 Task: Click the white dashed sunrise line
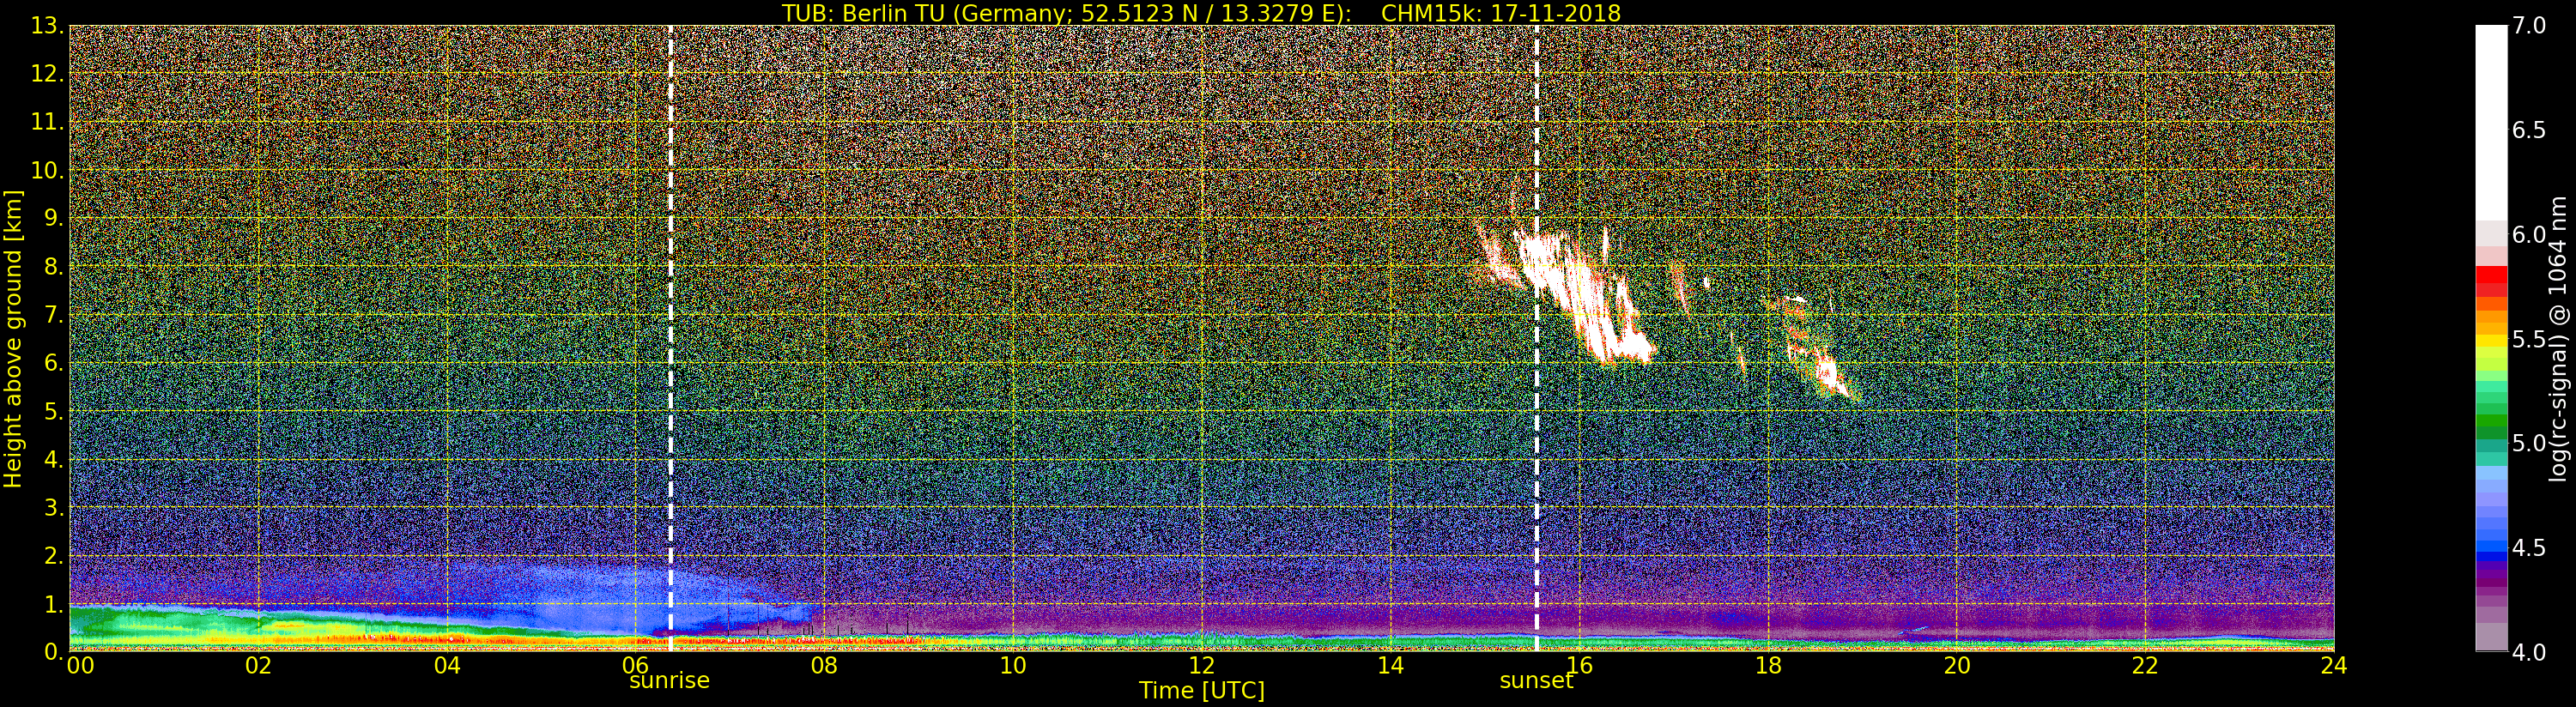(x=670, y=338)
